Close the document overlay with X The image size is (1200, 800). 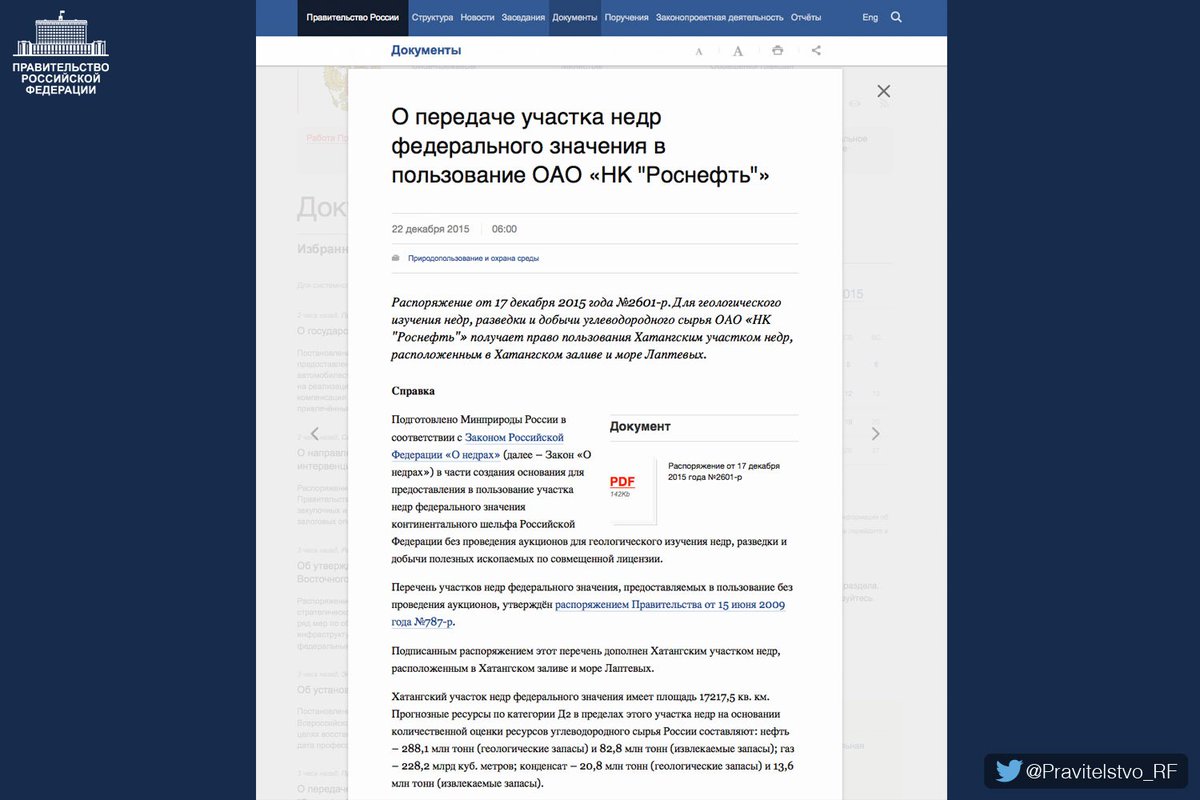pos(883,91)
